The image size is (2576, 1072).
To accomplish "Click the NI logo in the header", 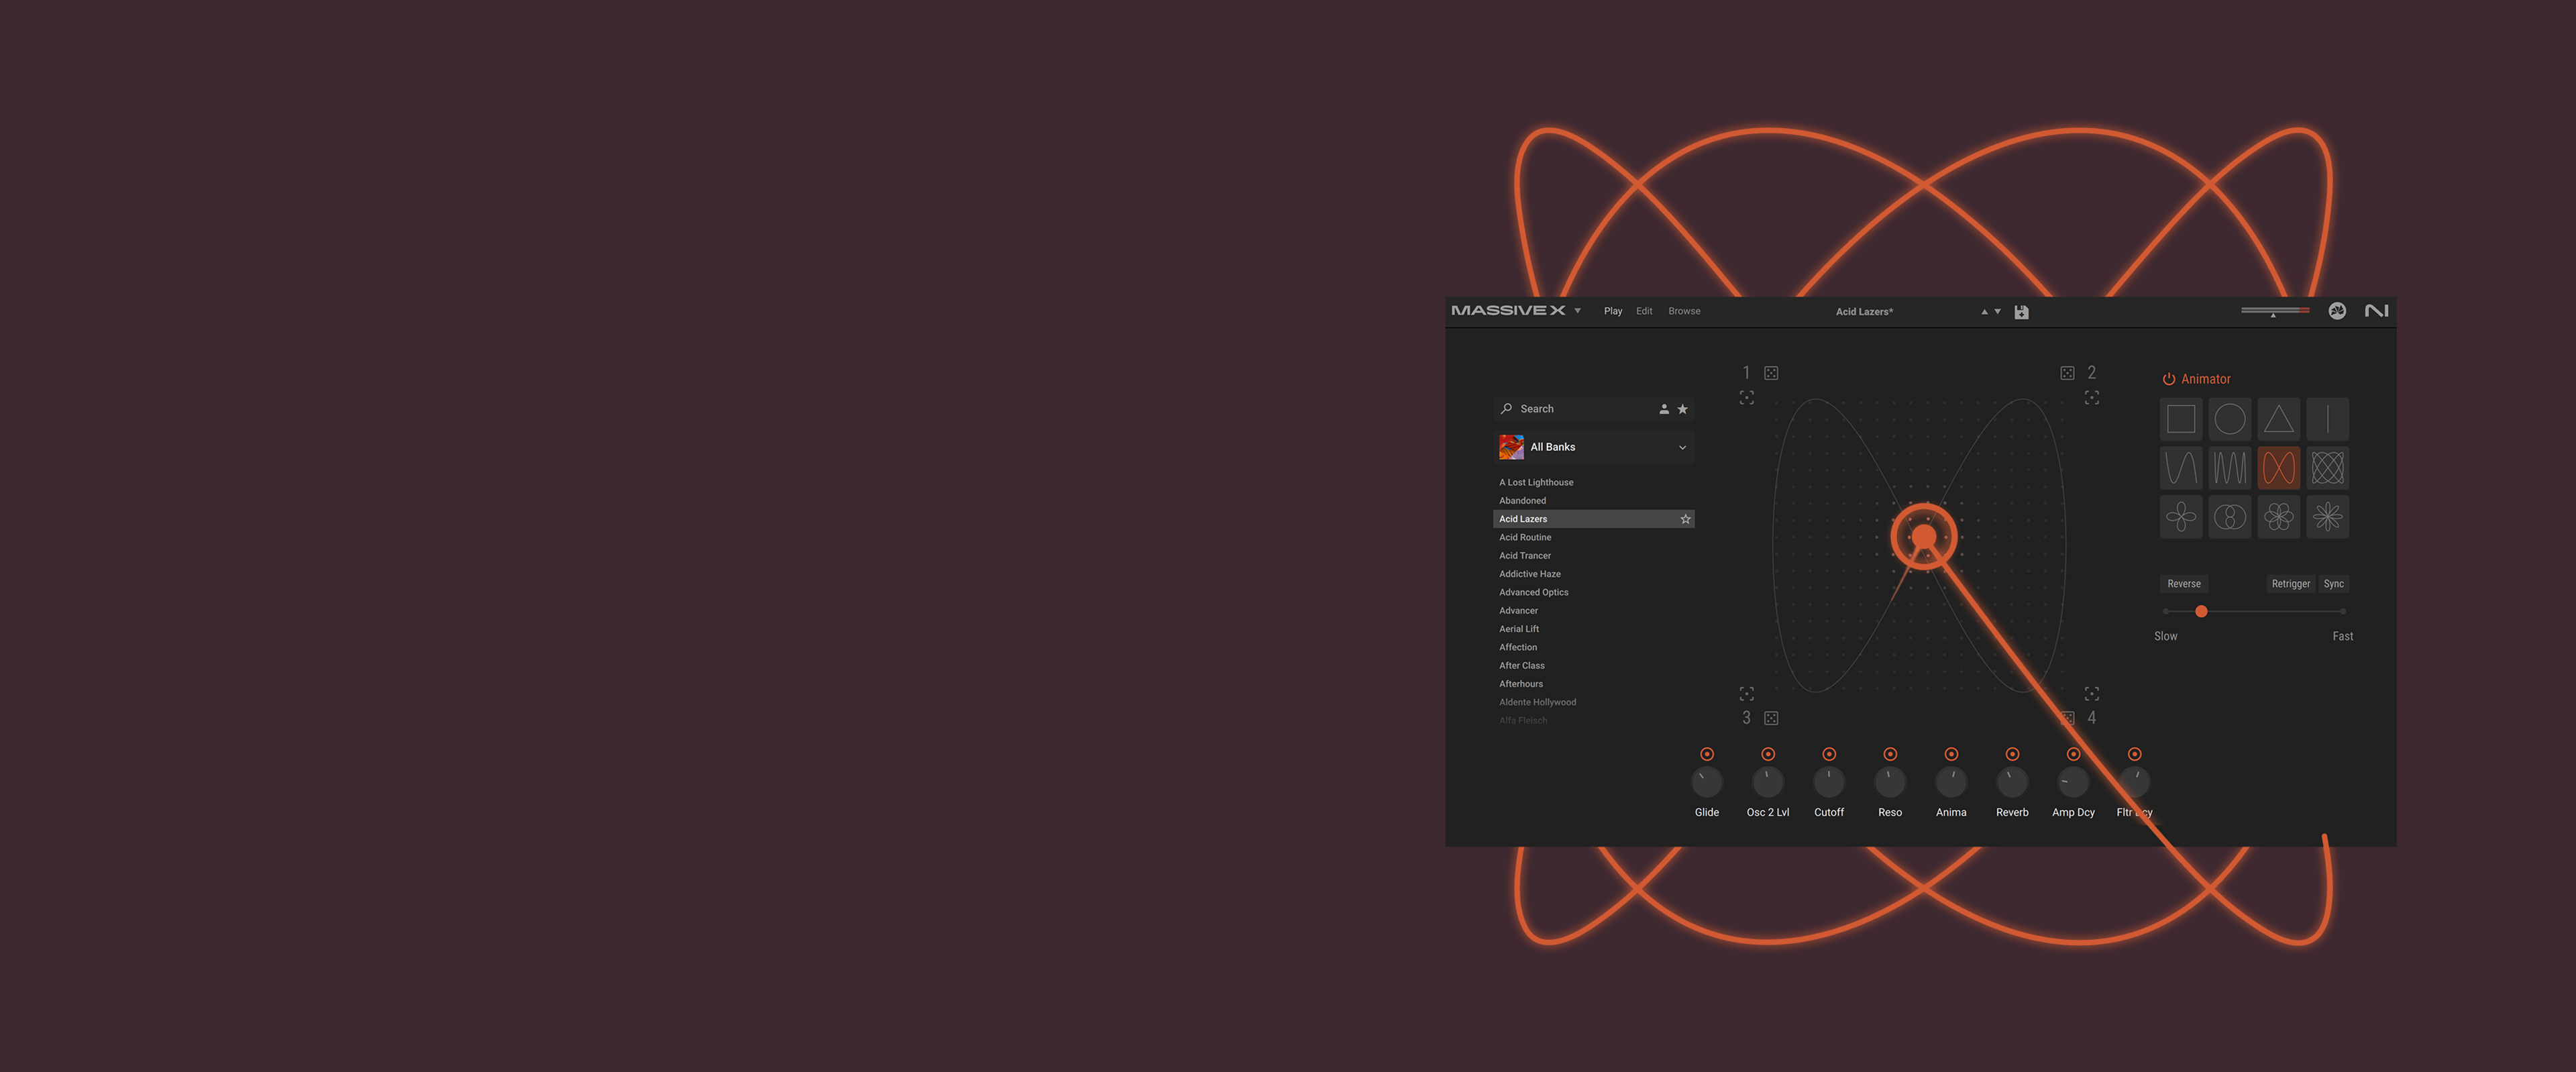I will coord(2376,311).
